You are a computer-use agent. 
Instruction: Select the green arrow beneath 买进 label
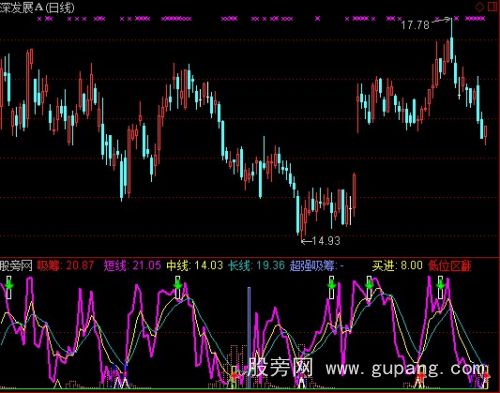point(369,285)
